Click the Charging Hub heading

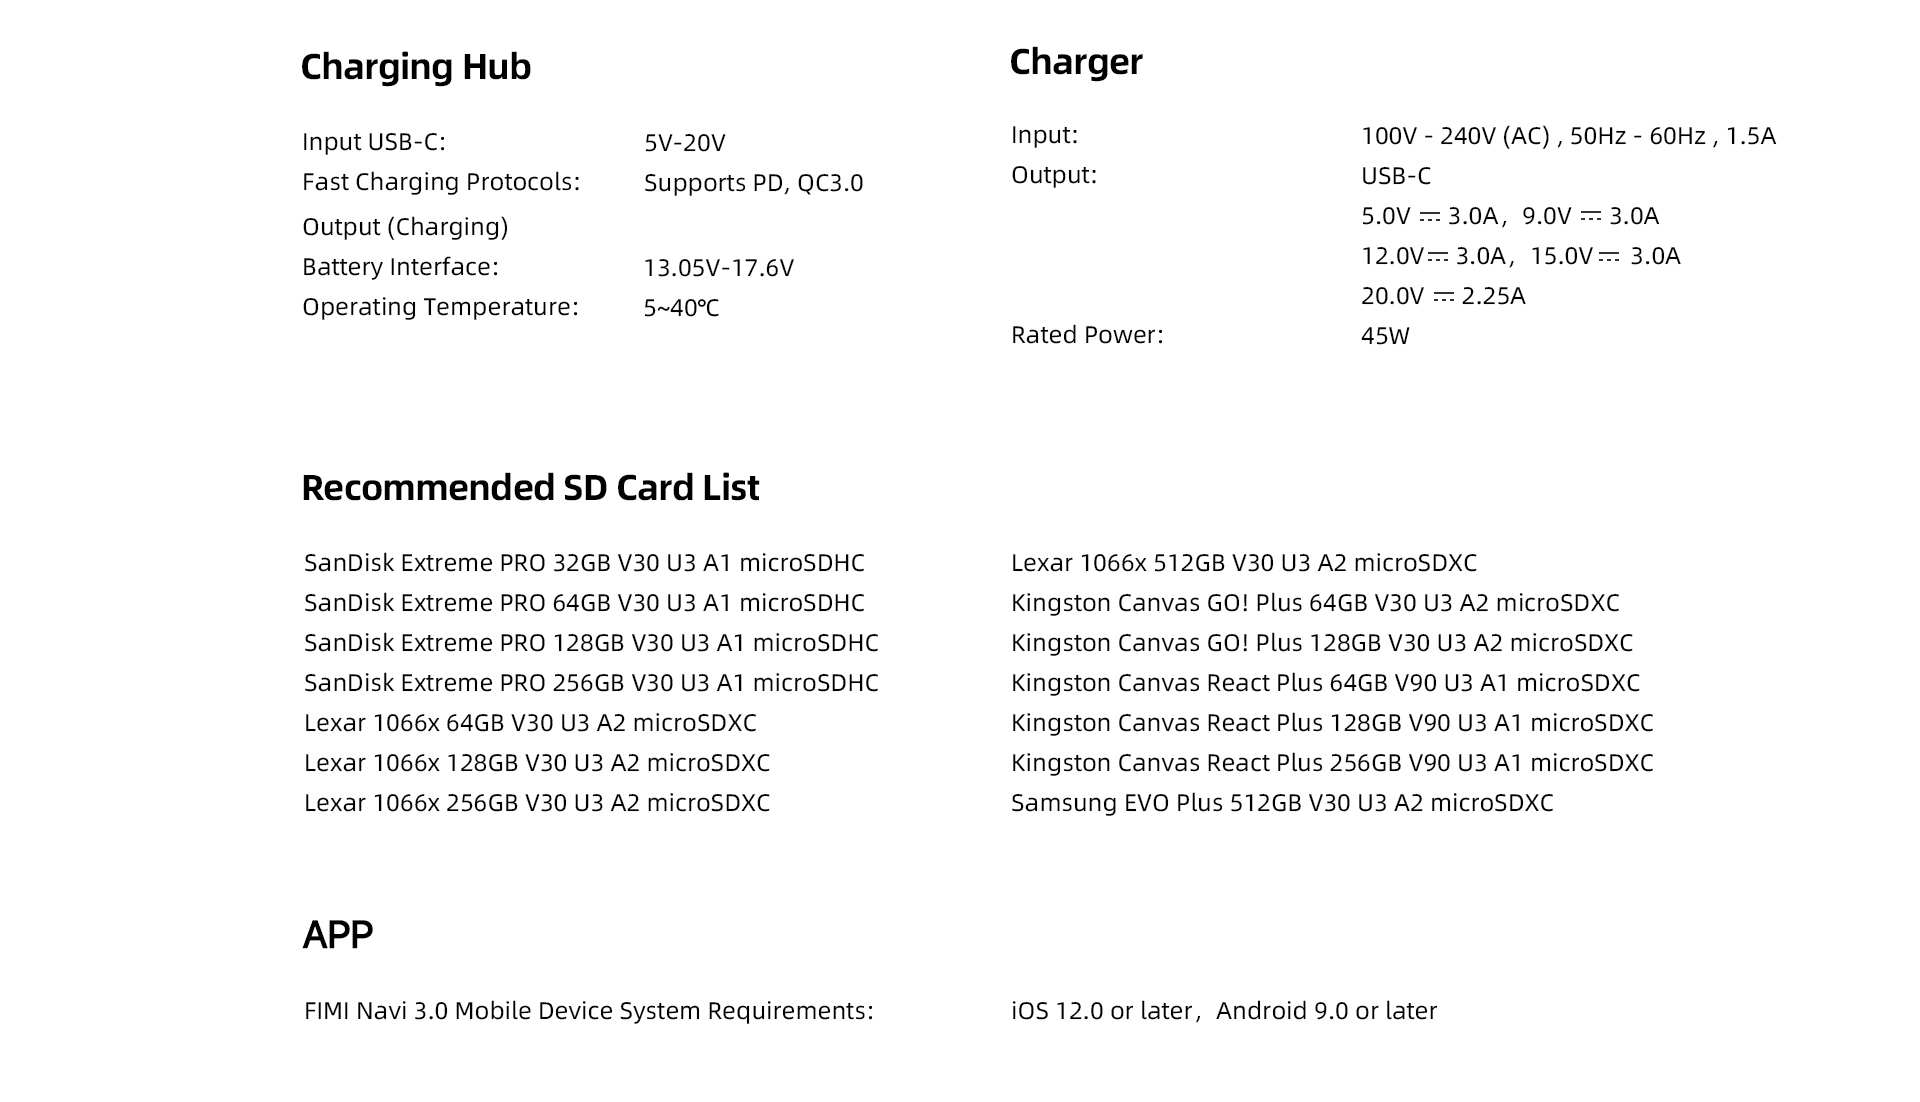(416, 67)
